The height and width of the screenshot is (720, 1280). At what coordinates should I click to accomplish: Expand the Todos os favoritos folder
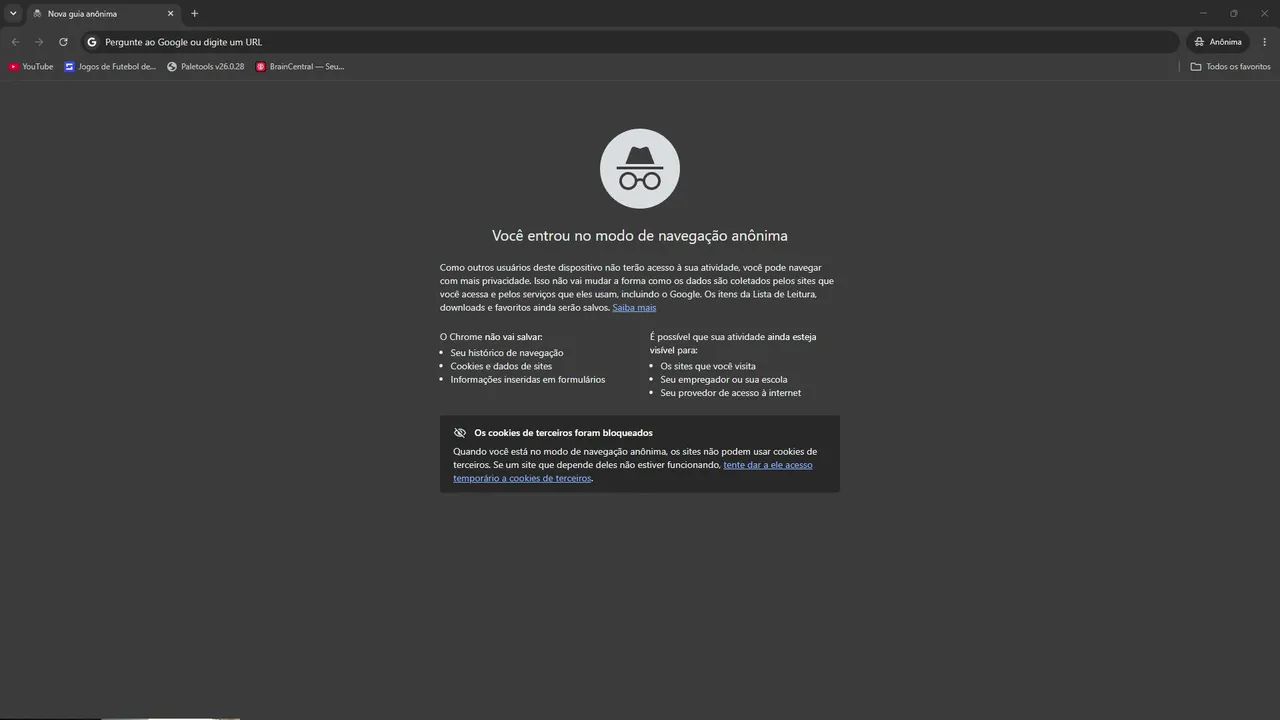point(1230,67)
